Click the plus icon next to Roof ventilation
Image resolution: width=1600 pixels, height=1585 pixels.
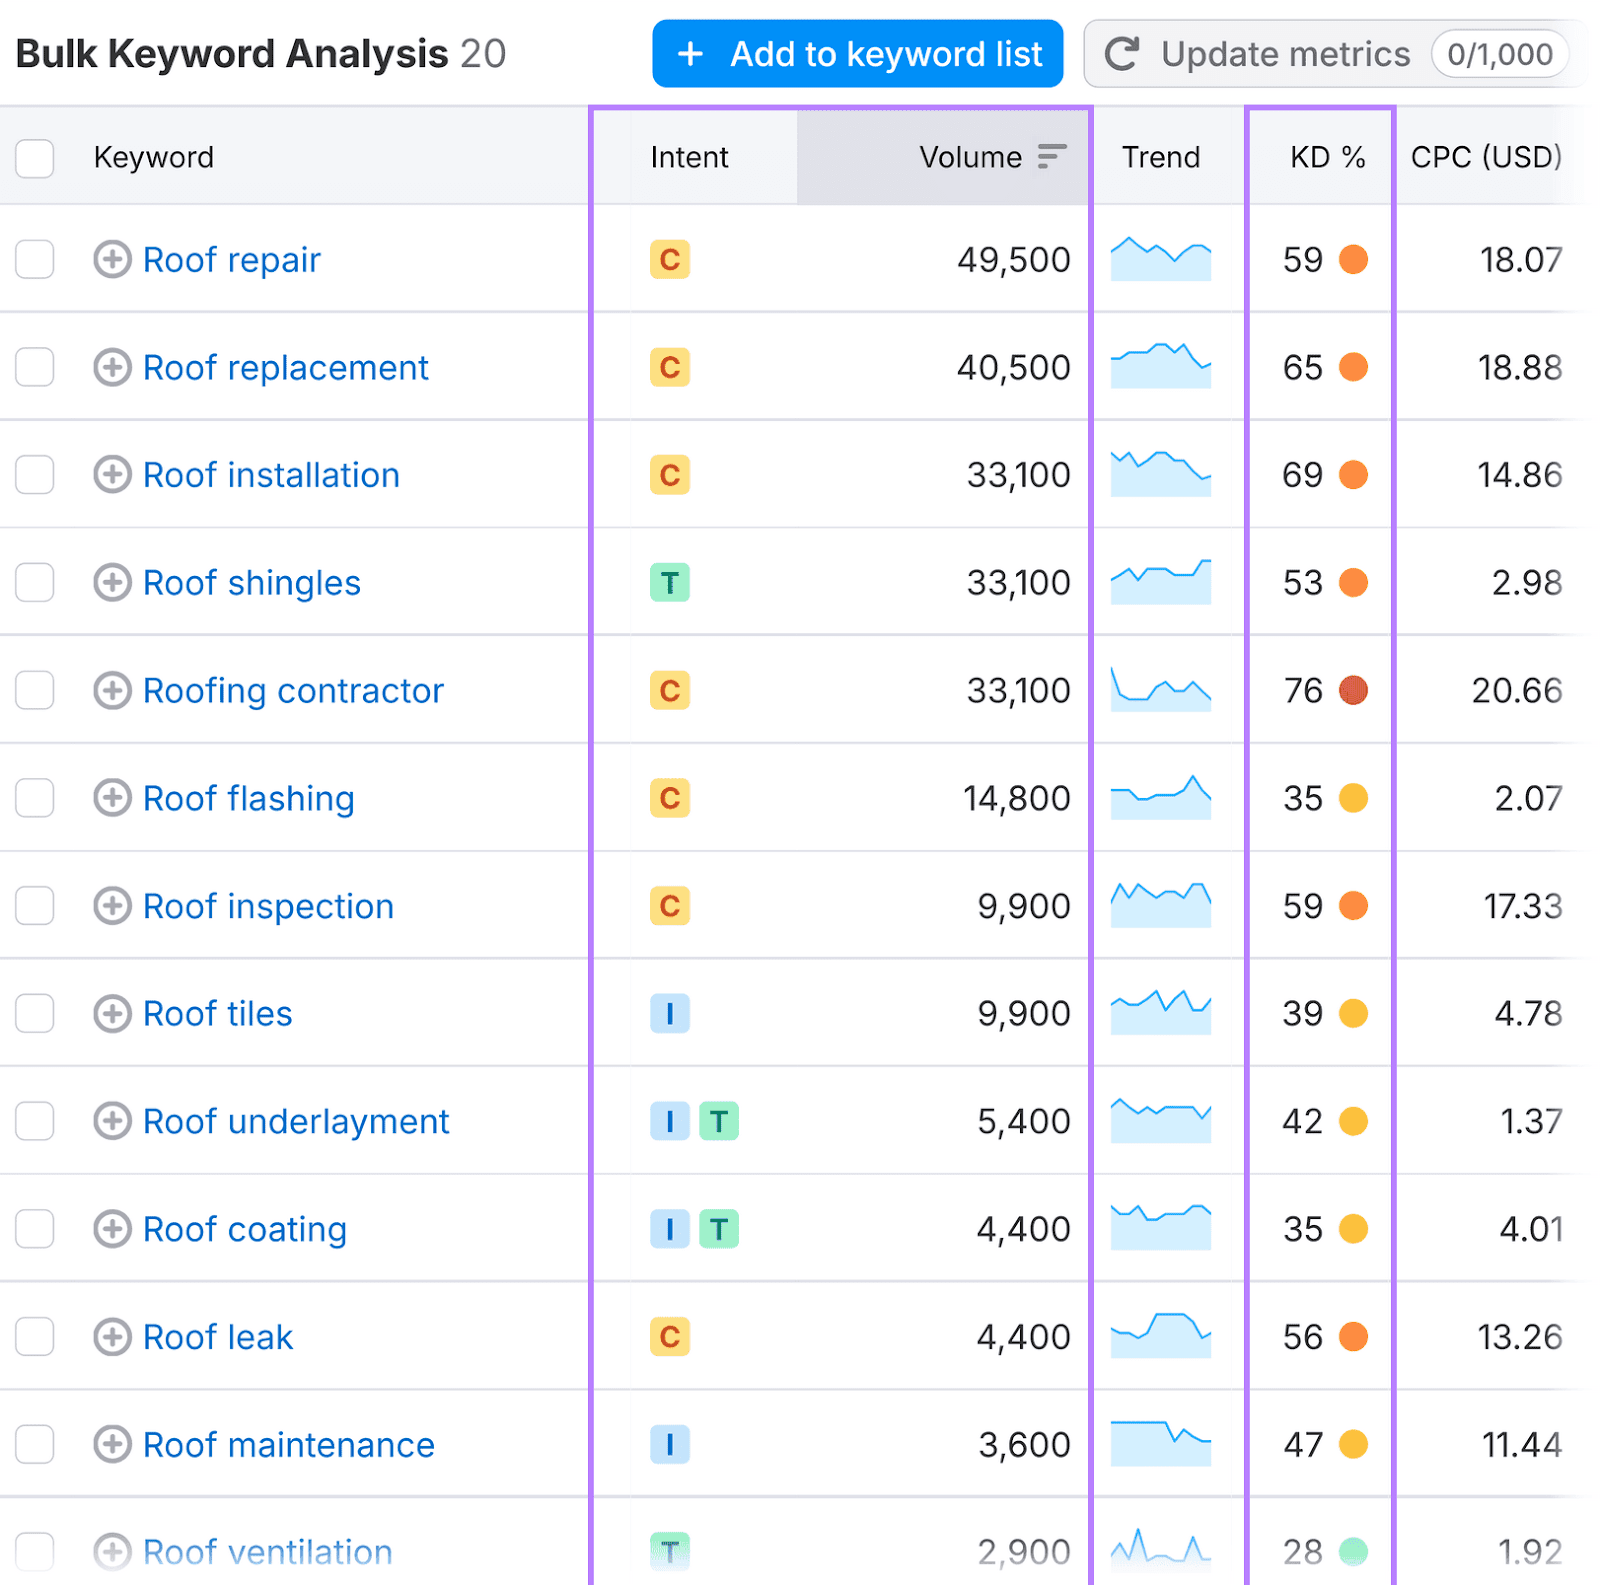(x=113, y=1551)
